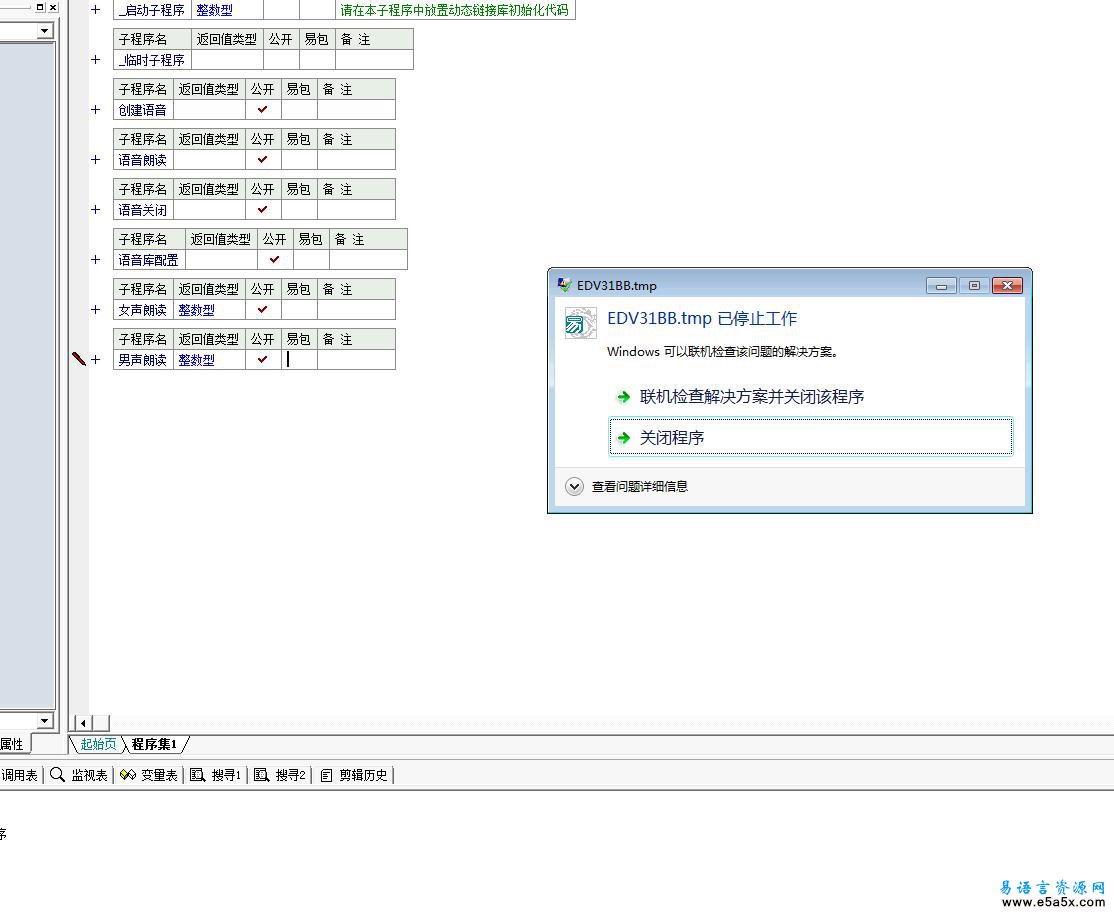Toggle the 公开 checkmark for 创建语音
This screenshot has width=1114, height=915.
coord(263,110)
